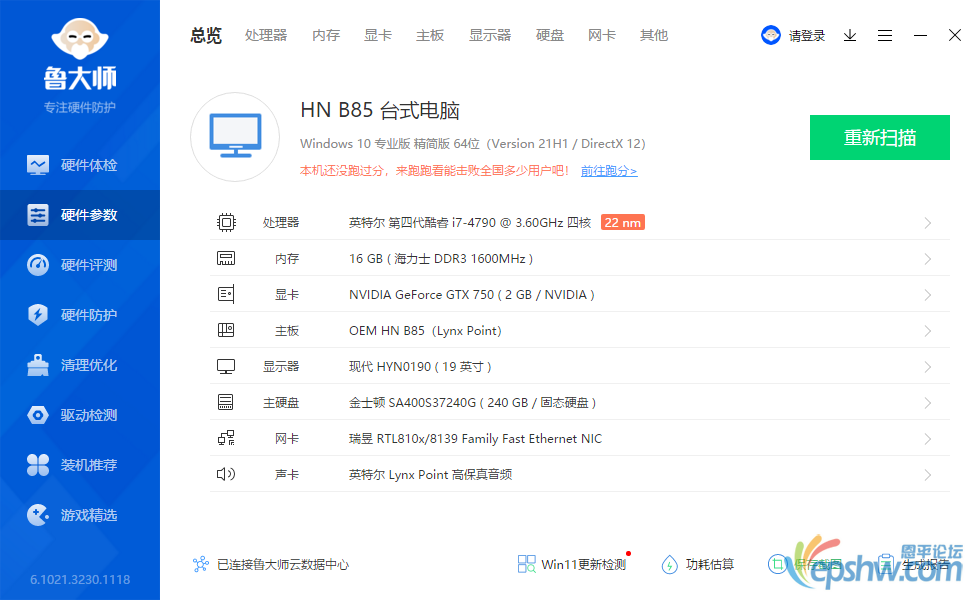Expand the 主板 row chevron
Image resolution: width=980 pixels, height=600 pixels.
tap(928, 331)
